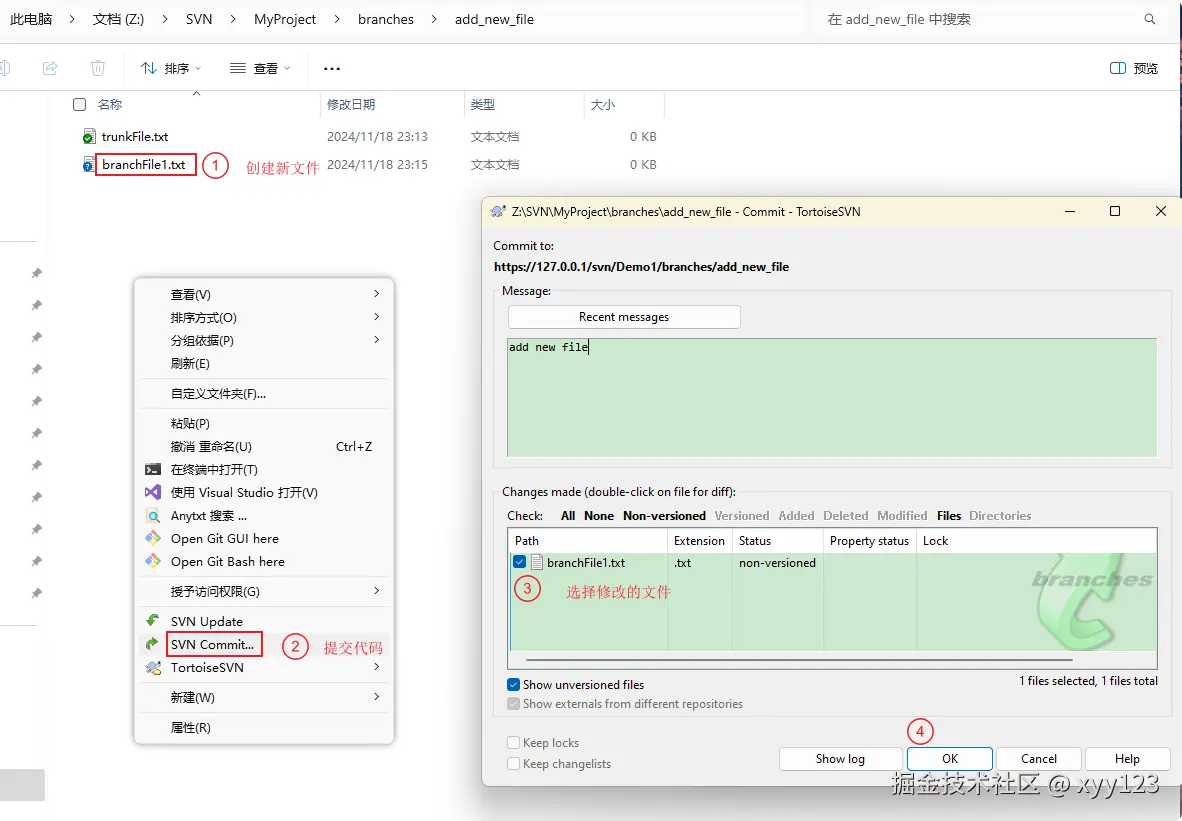
Task: Expand the 分组依据(P) submenu
Action: (264, 341)
